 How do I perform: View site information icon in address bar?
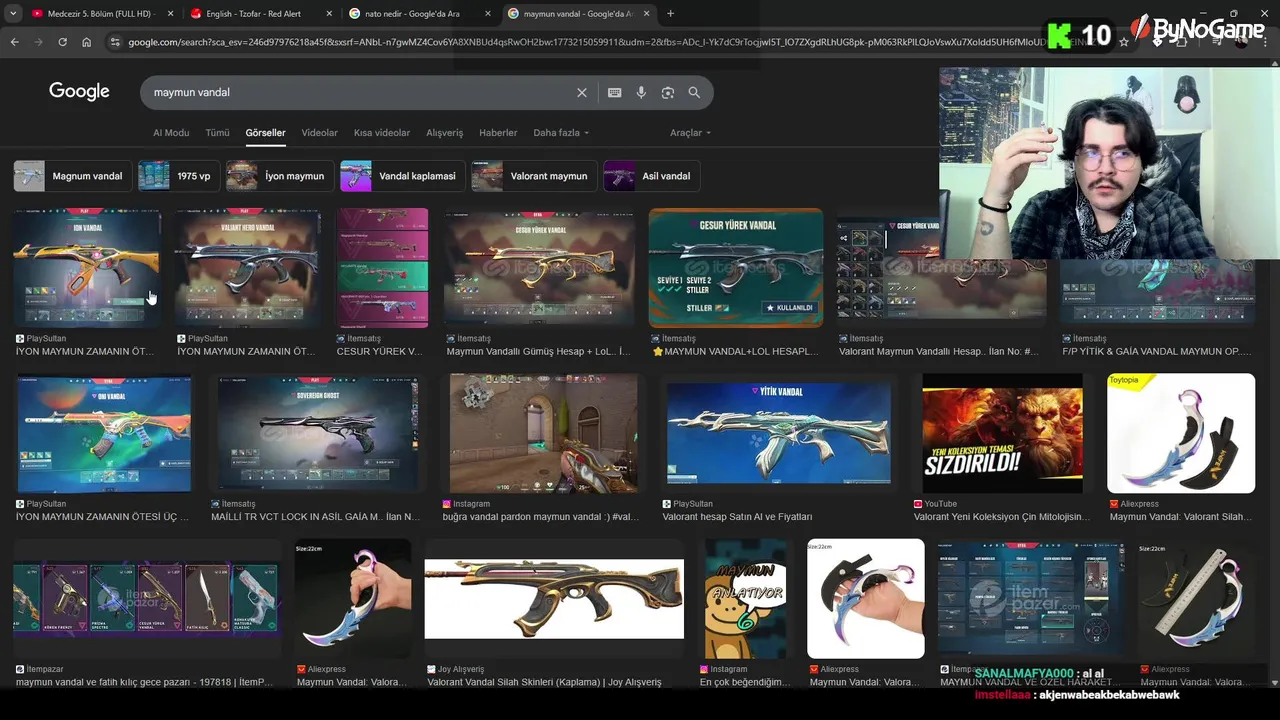tap(114, 42)
